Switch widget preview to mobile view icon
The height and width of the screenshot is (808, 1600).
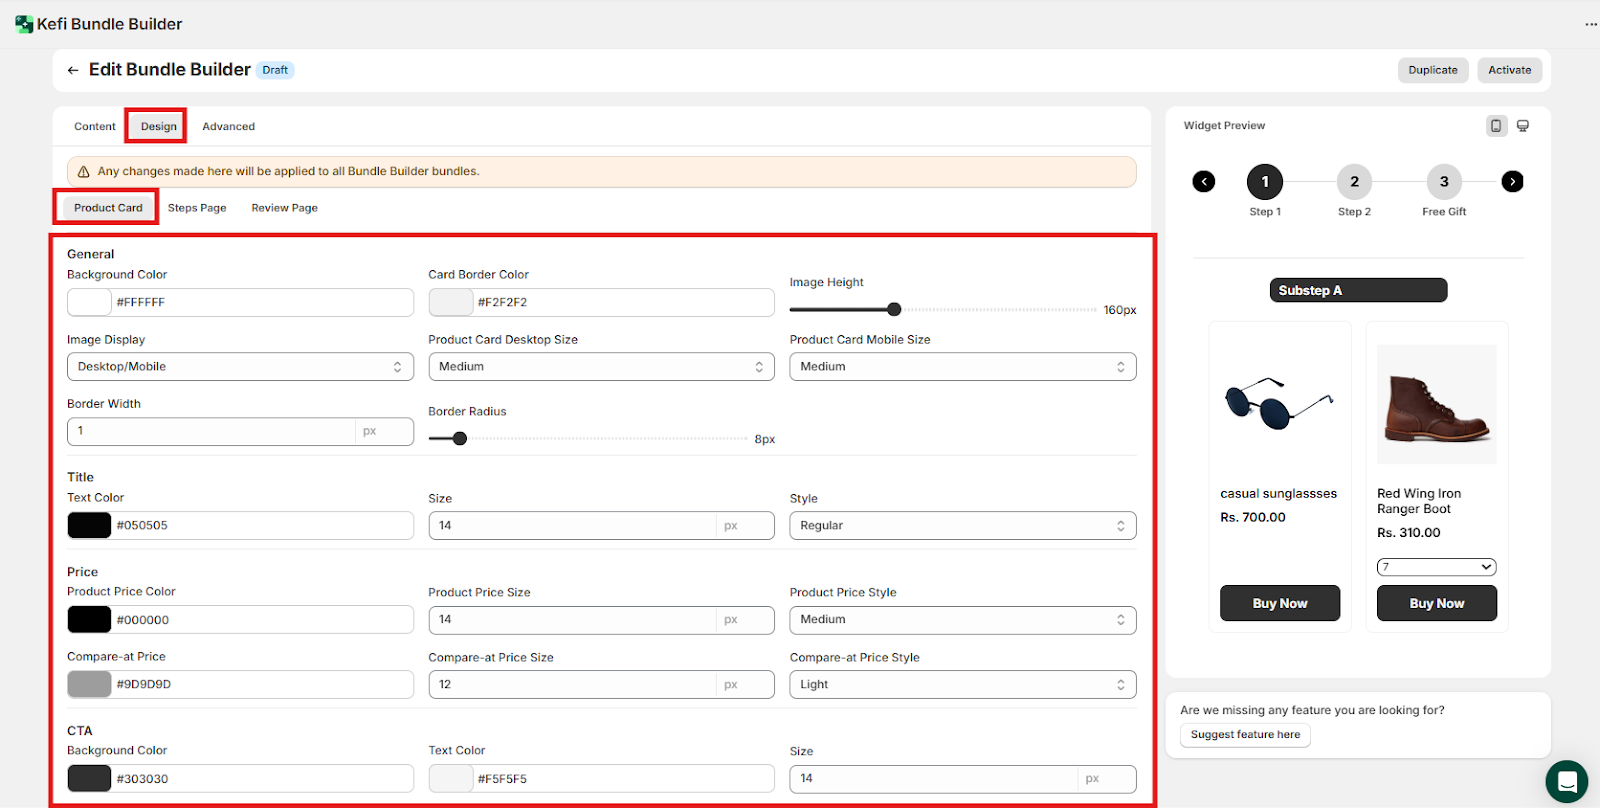pos(1496,126)
